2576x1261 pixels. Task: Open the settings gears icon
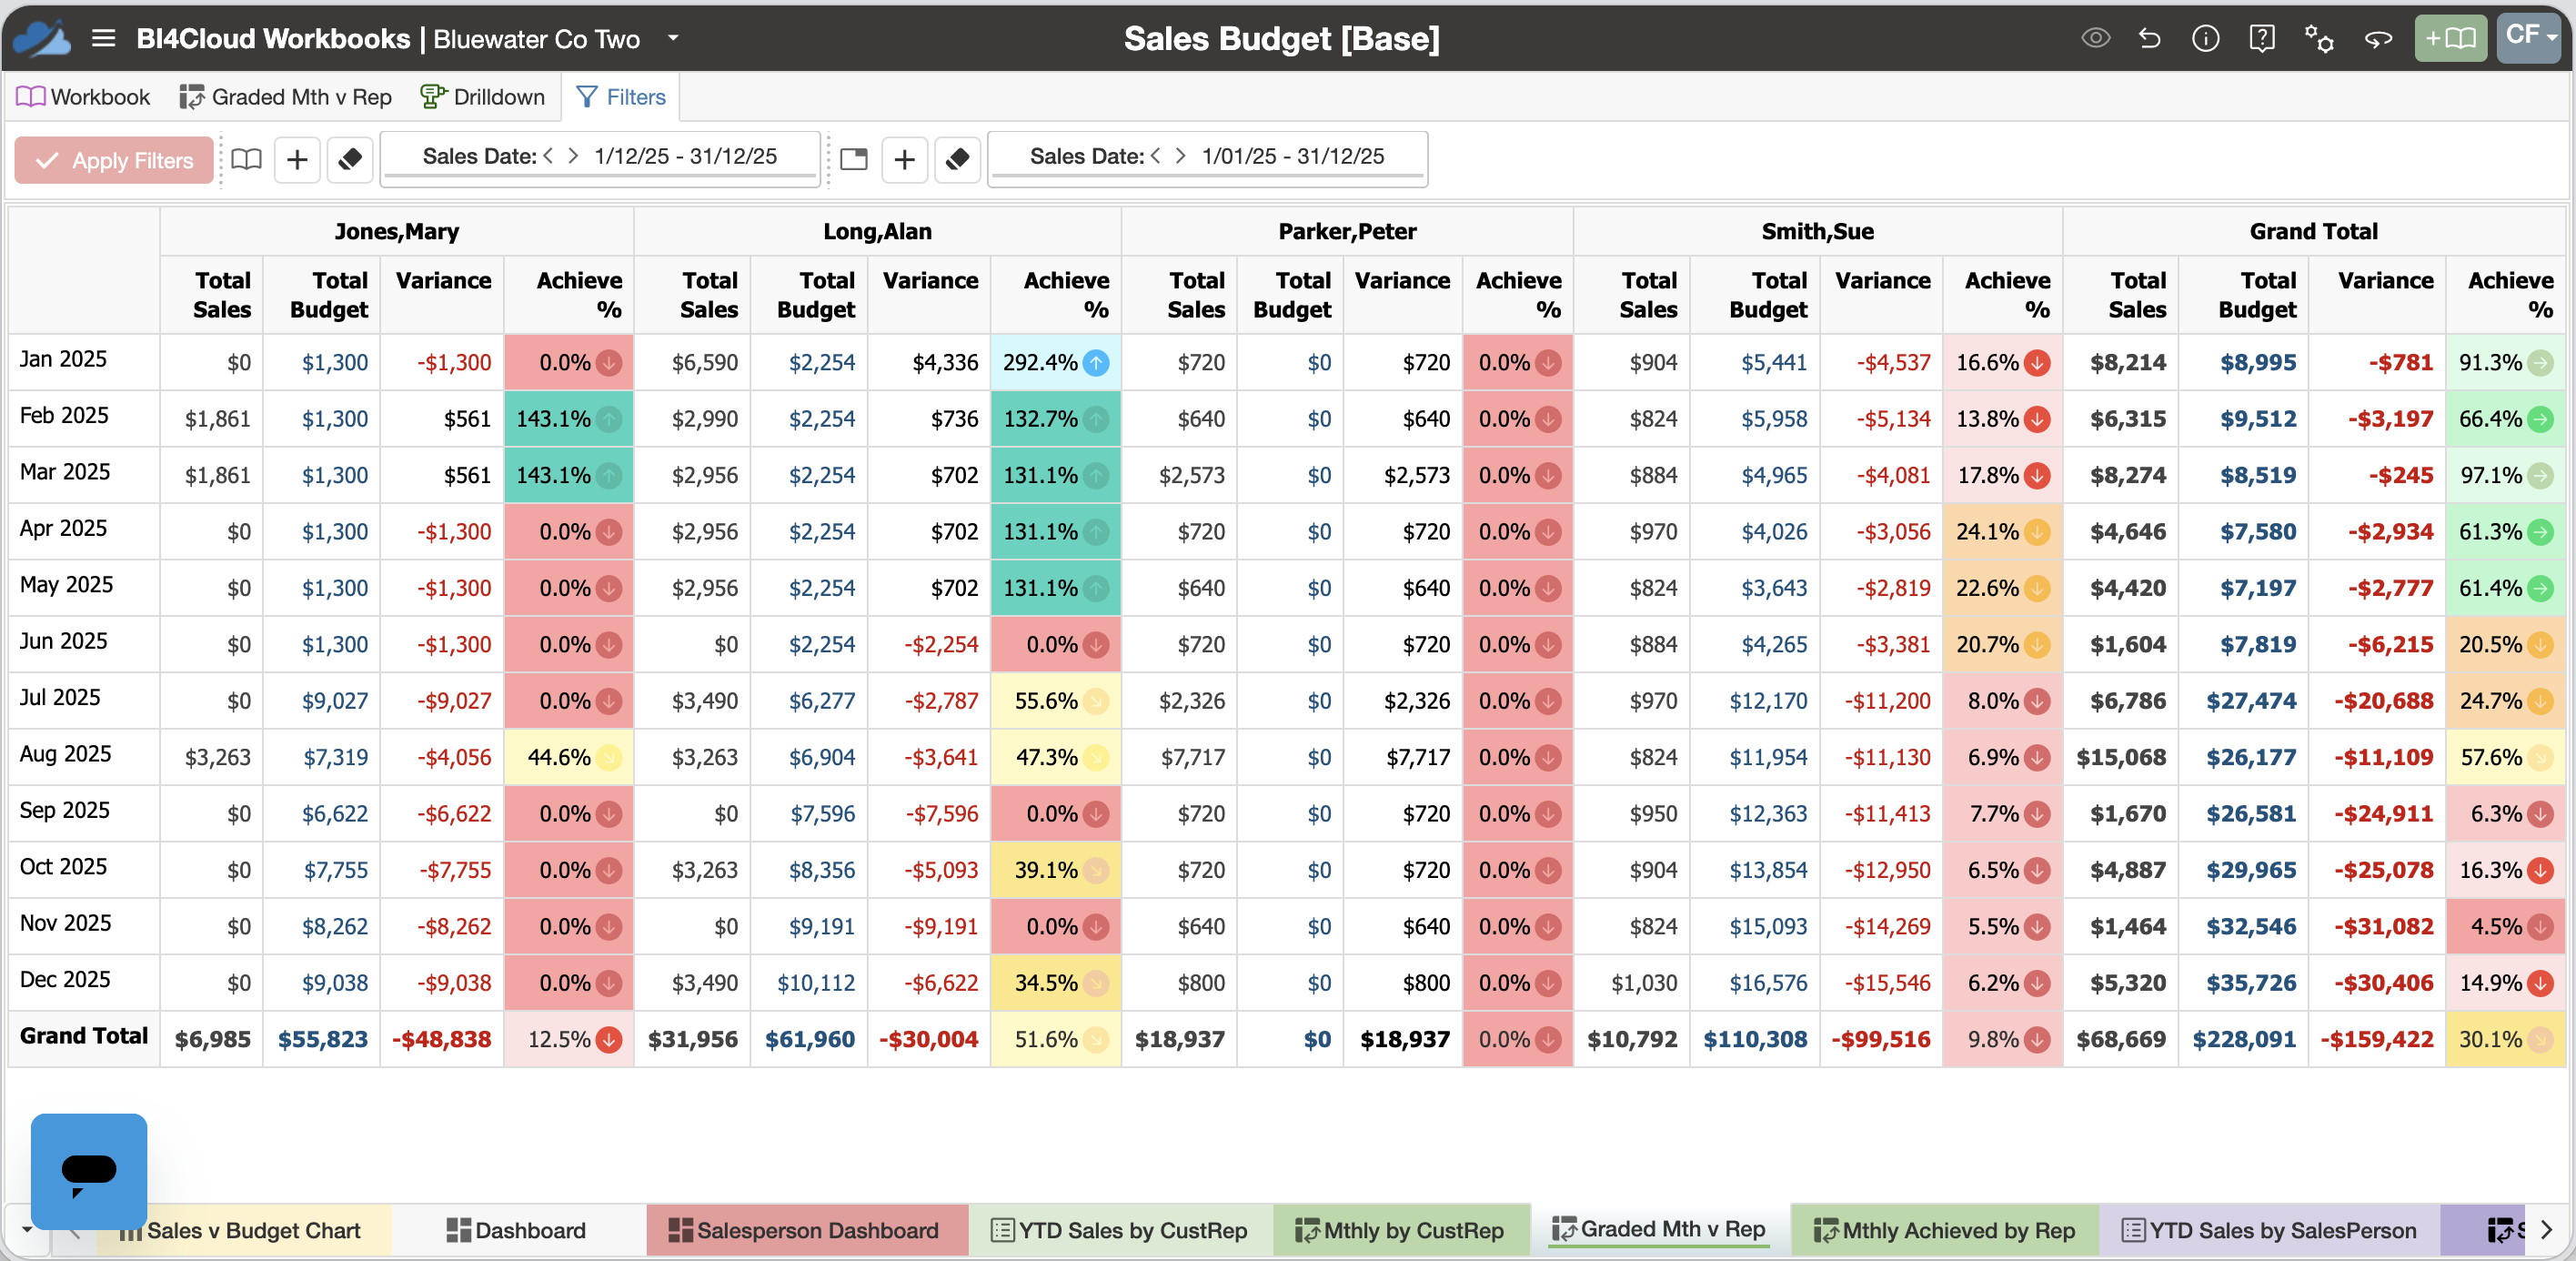click(2319, 38)
